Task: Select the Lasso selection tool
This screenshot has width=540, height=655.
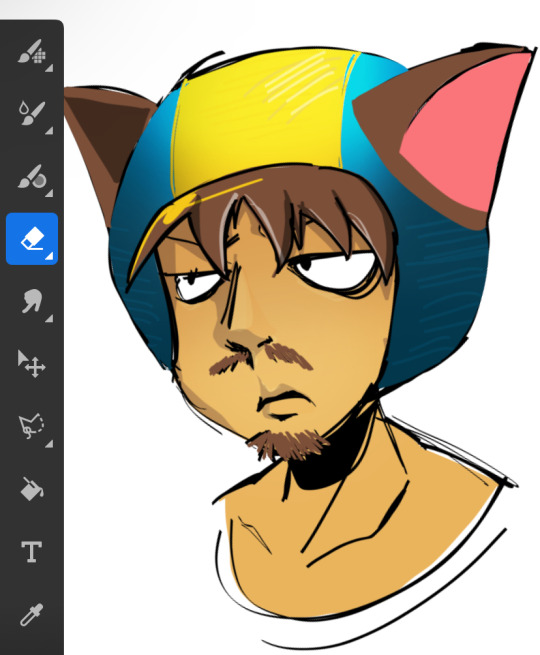Action: pyautogui.click(x=32, y=426)
